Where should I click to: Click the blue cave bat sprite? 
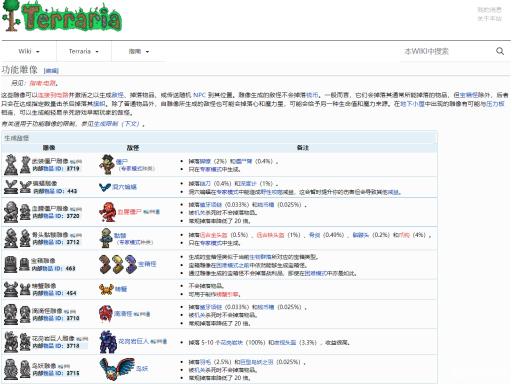pyautogui.click(x=105, y=187)
